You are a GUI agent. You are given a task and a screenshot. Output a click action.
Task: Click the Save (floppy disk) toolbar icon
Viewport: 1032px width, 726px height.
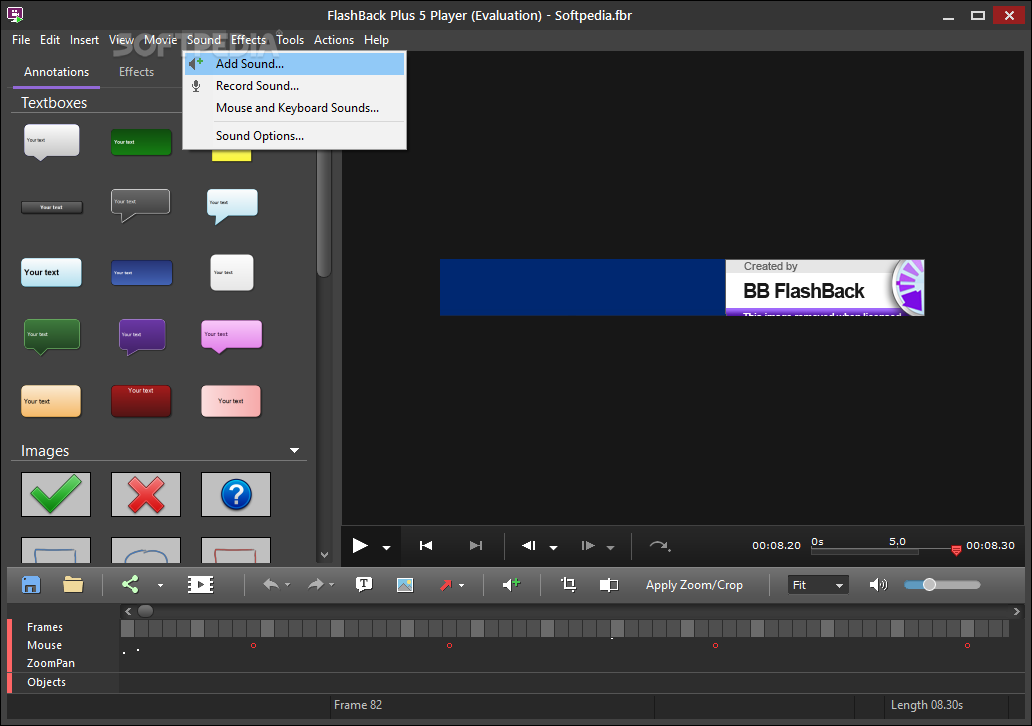coord(31,584)
